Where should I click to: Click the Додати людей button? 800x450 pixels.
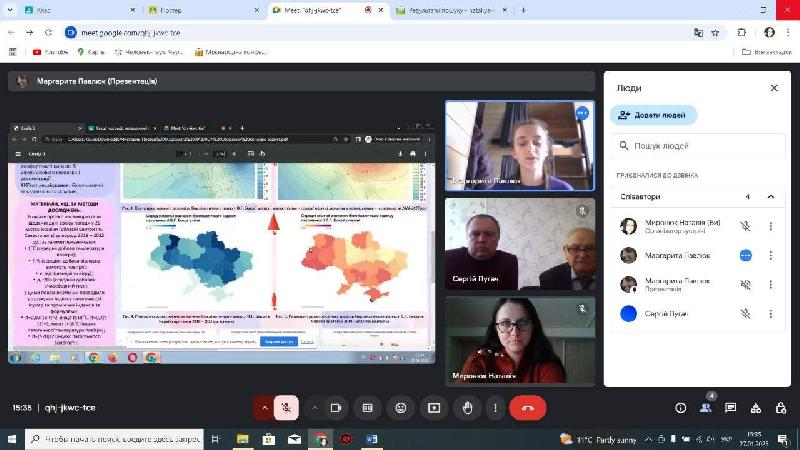(x=653, y=115)
